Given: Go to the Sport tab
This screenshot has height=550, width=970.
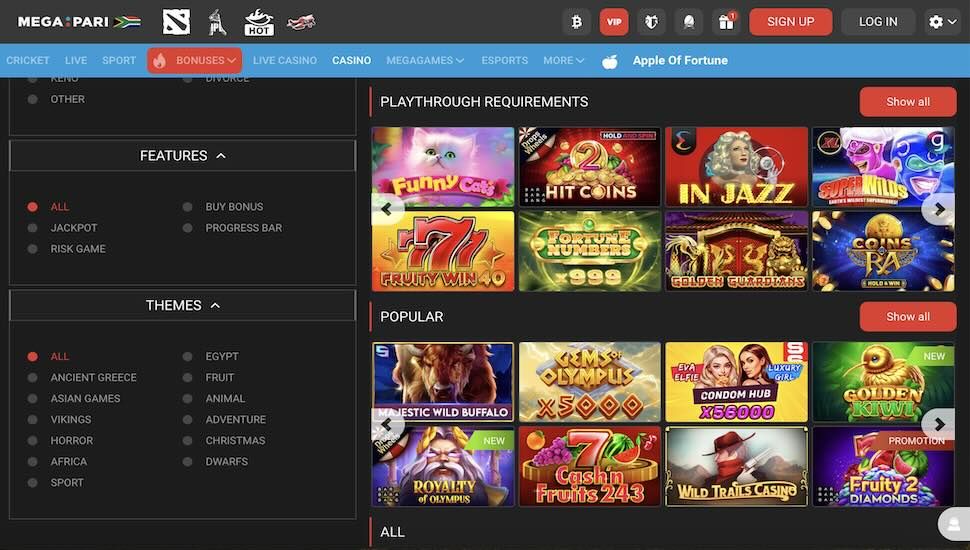Looking at the screenshot, I should coord(119,61).
